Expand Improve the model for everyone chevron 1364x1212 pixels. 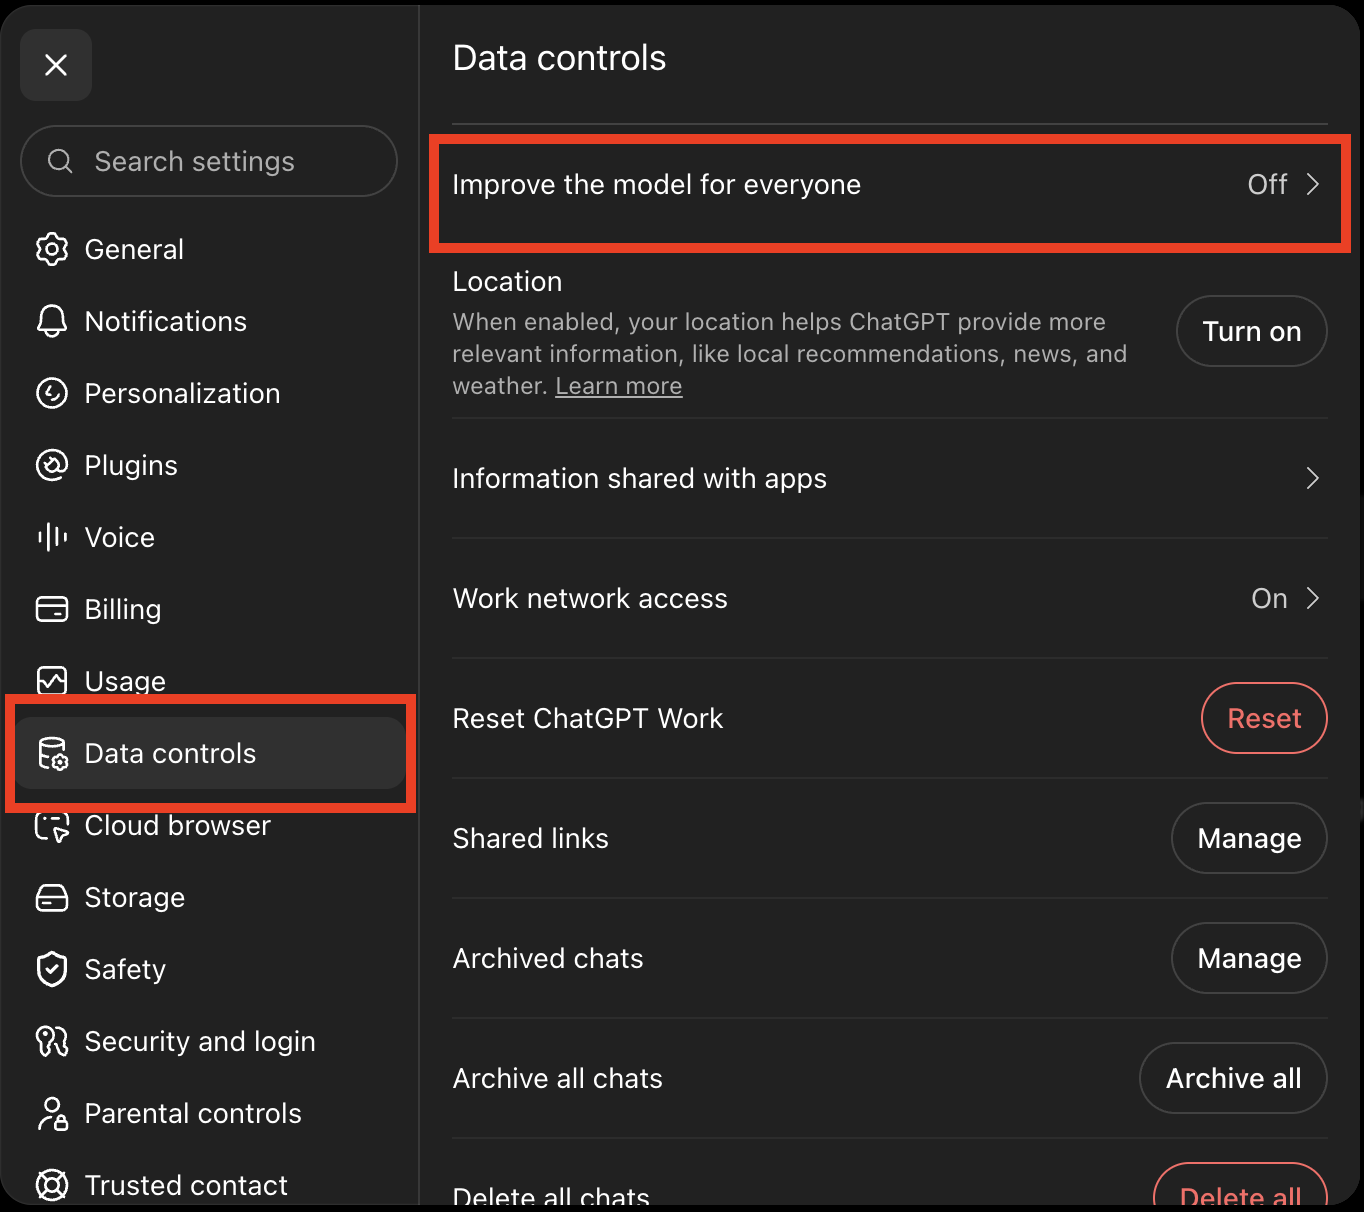(1313, 184)
